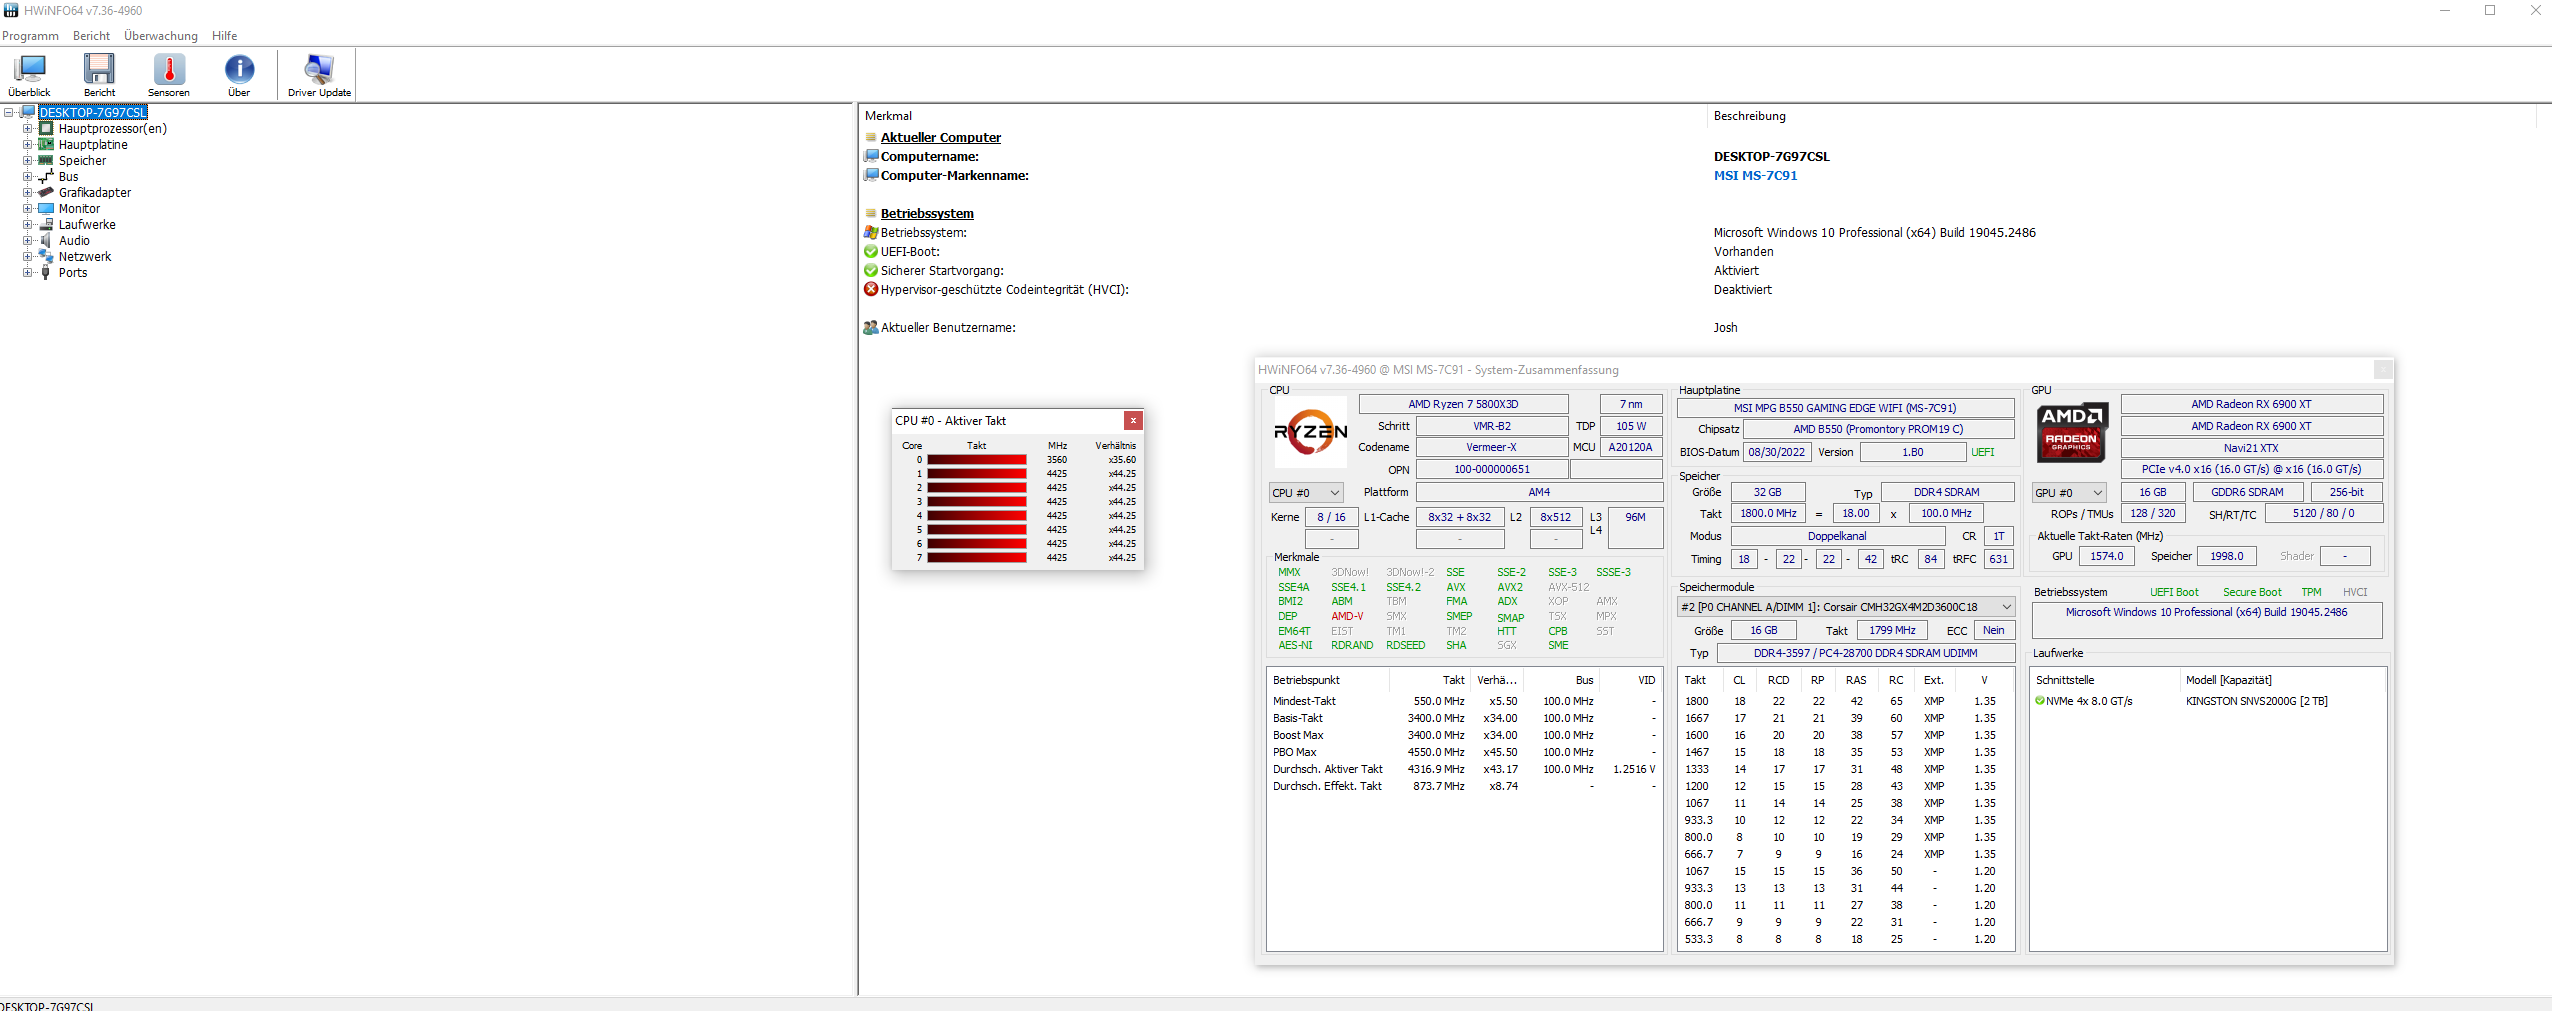Screen dimensions: 2552x1011
Task: Click the computer icon beside Computername
Action: coord(871,157)
